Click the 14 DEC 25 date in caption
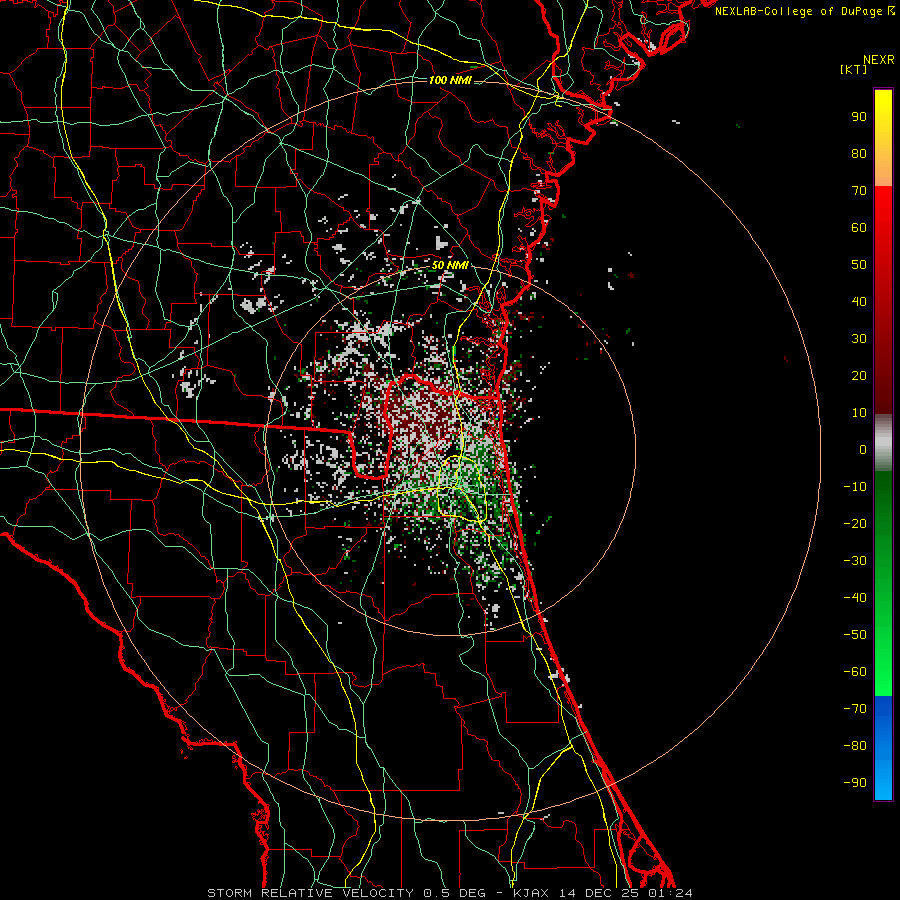The height and width of the screenshot is (900, 900). (599, 893)
